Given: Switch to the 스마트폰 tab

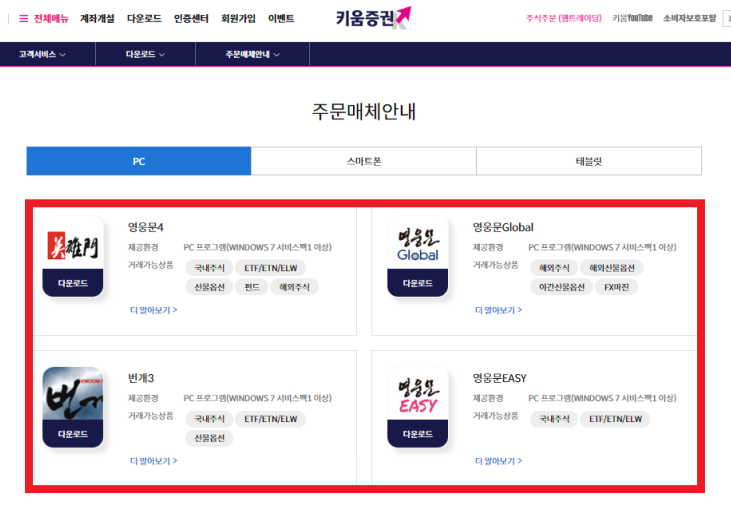Looking at the screenshot, I should tap(364, 161).
